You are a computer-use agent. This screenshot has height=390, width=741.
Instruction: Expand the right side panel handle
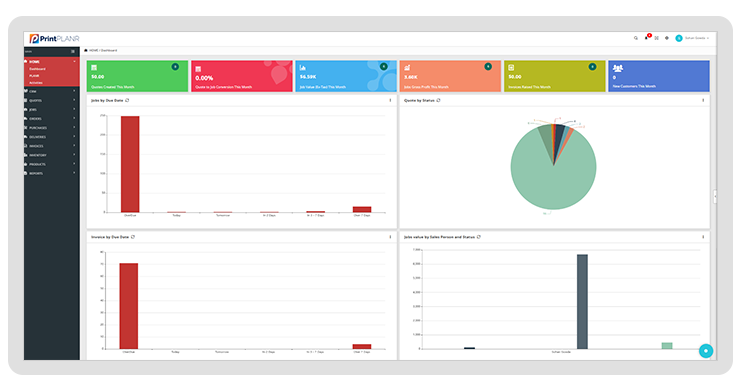coord(715,196)
